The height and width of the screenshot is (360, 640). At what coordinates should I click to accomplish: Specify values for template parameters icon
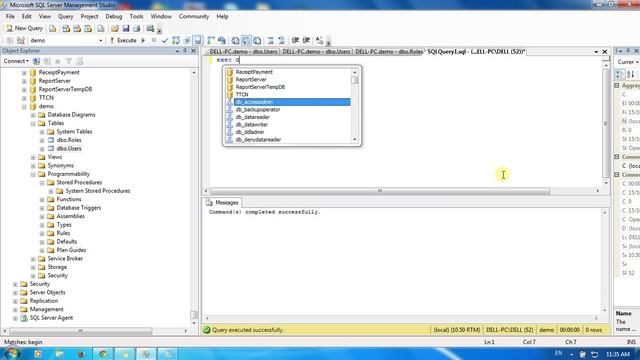pos(319,40)
